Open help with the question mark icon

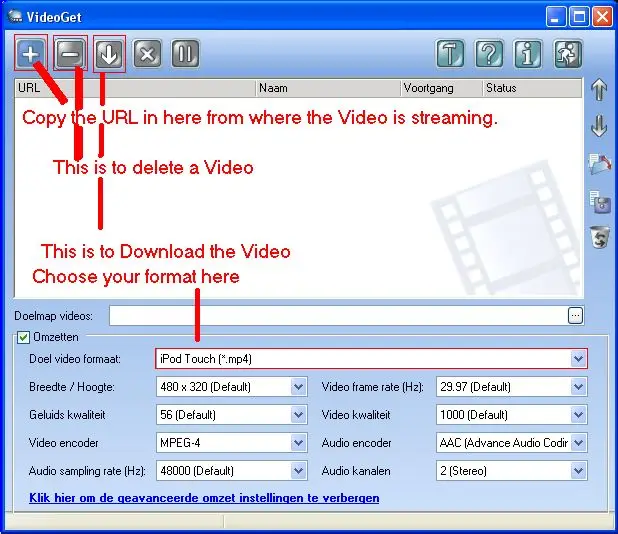tap(489, 54)
